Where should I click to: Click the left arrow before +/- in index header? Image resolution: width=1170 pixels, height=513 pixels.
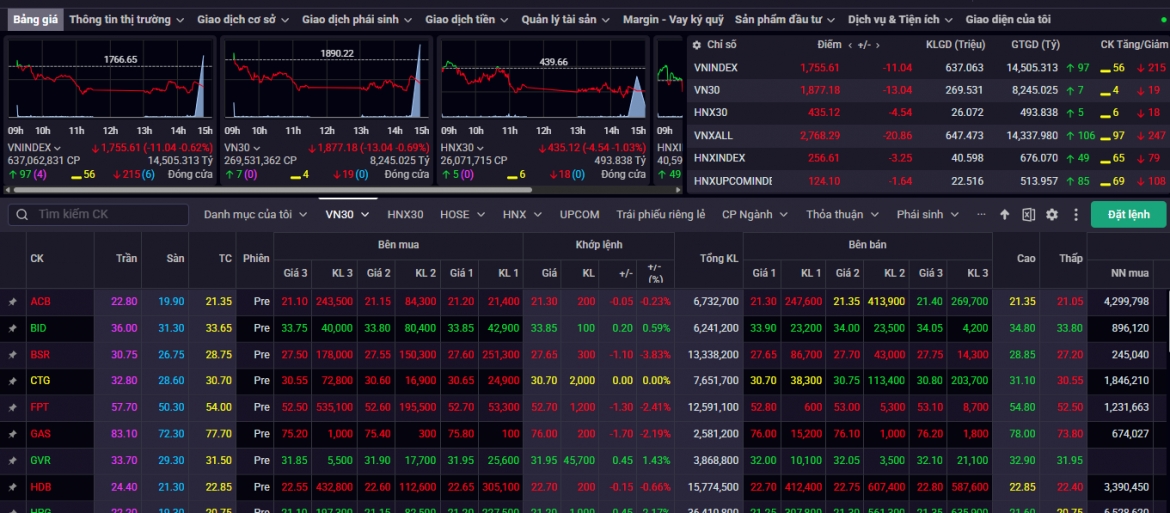[x=851, y=45]
